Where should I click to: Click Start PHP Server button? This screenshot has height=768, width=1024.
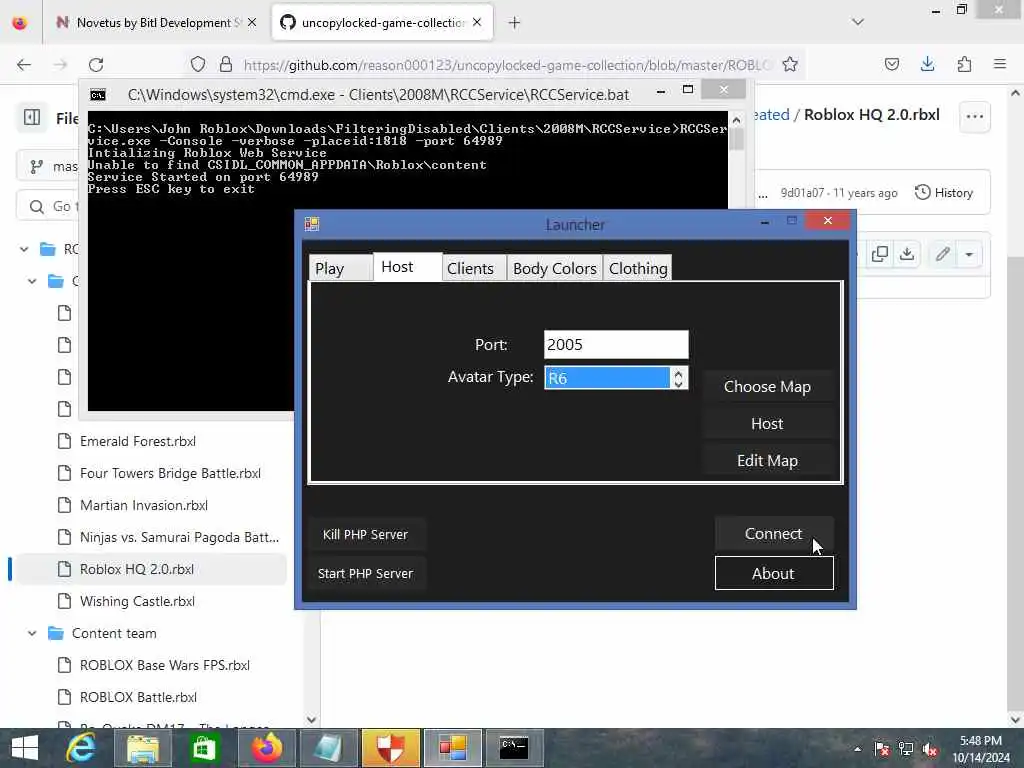[x=366, y=573]
